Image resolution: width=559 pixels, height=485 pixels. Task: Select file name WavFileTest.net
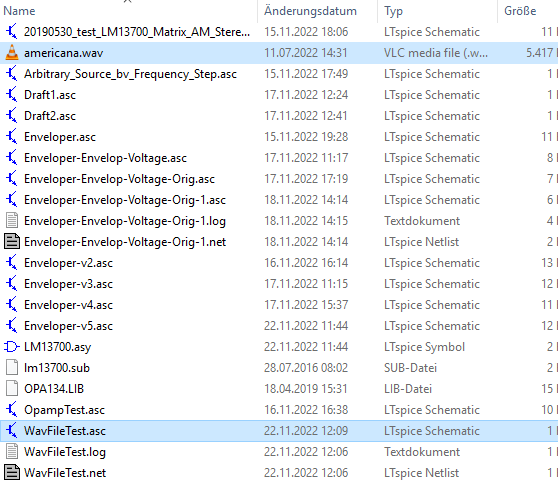tap(65, 473)
